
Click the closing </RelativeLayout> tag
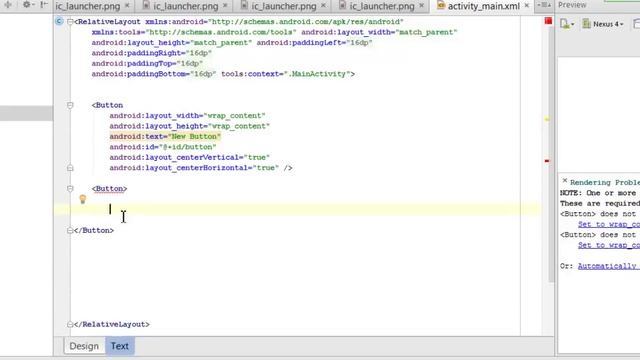click(x=112, y=324)
